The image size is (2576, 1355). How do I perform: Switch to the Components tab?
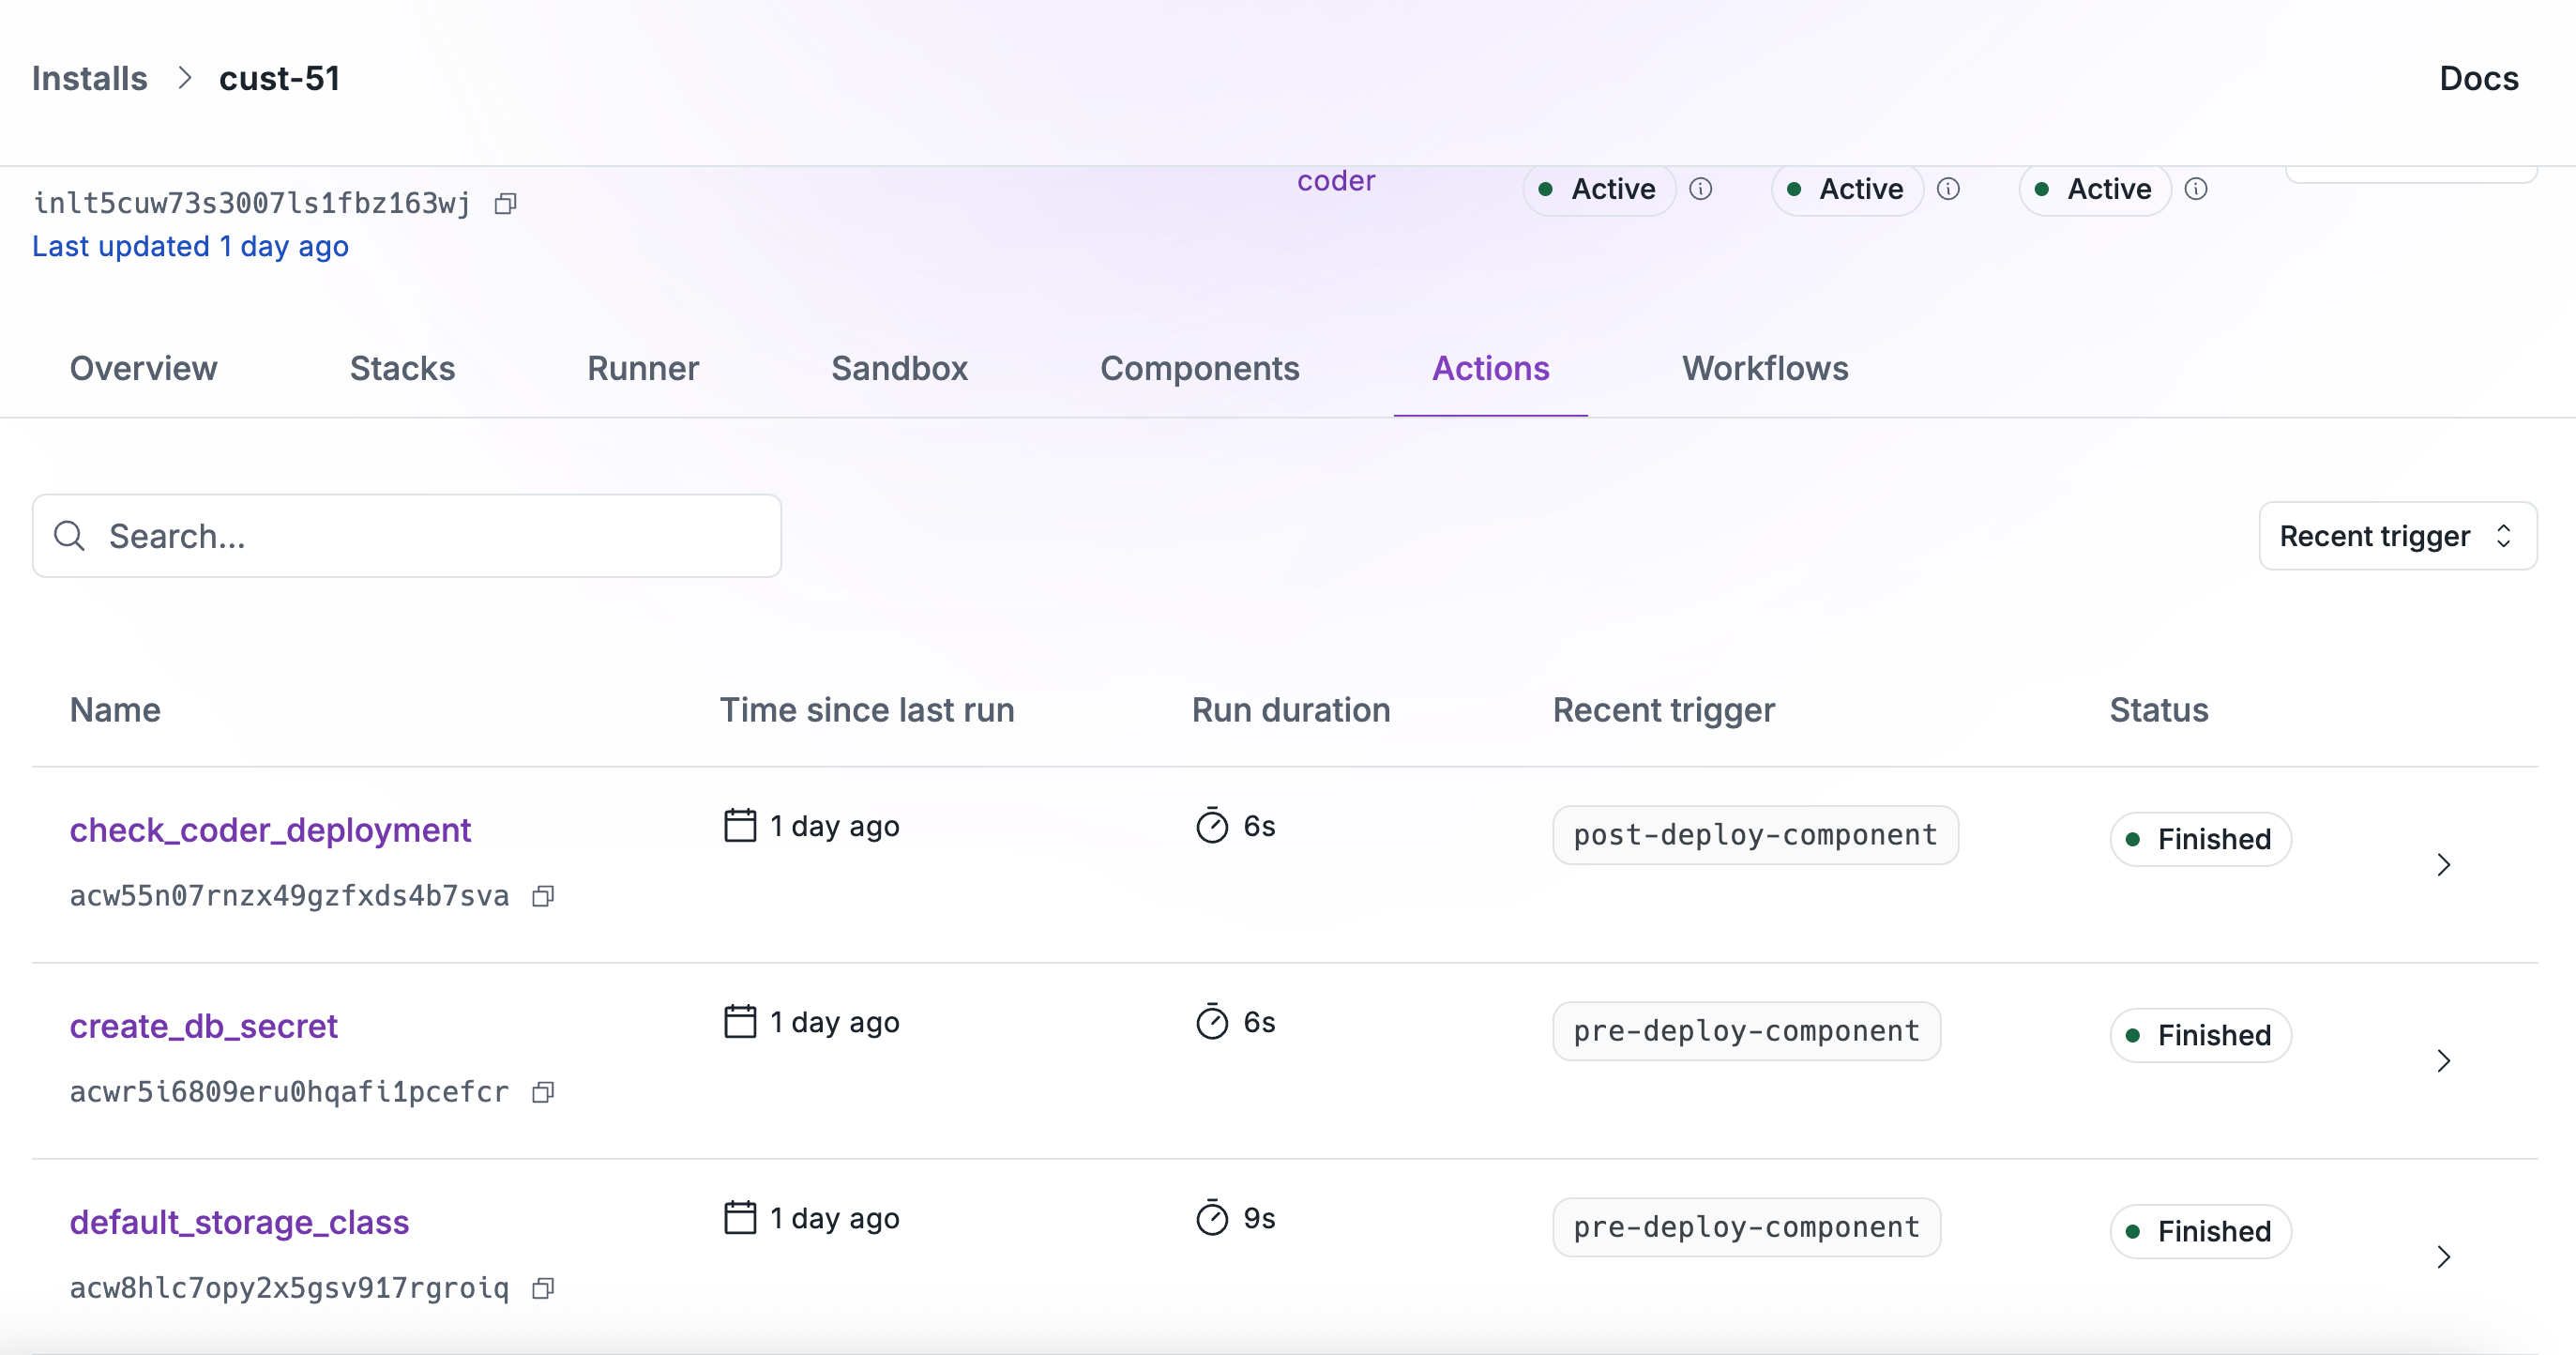[1199, 368]
